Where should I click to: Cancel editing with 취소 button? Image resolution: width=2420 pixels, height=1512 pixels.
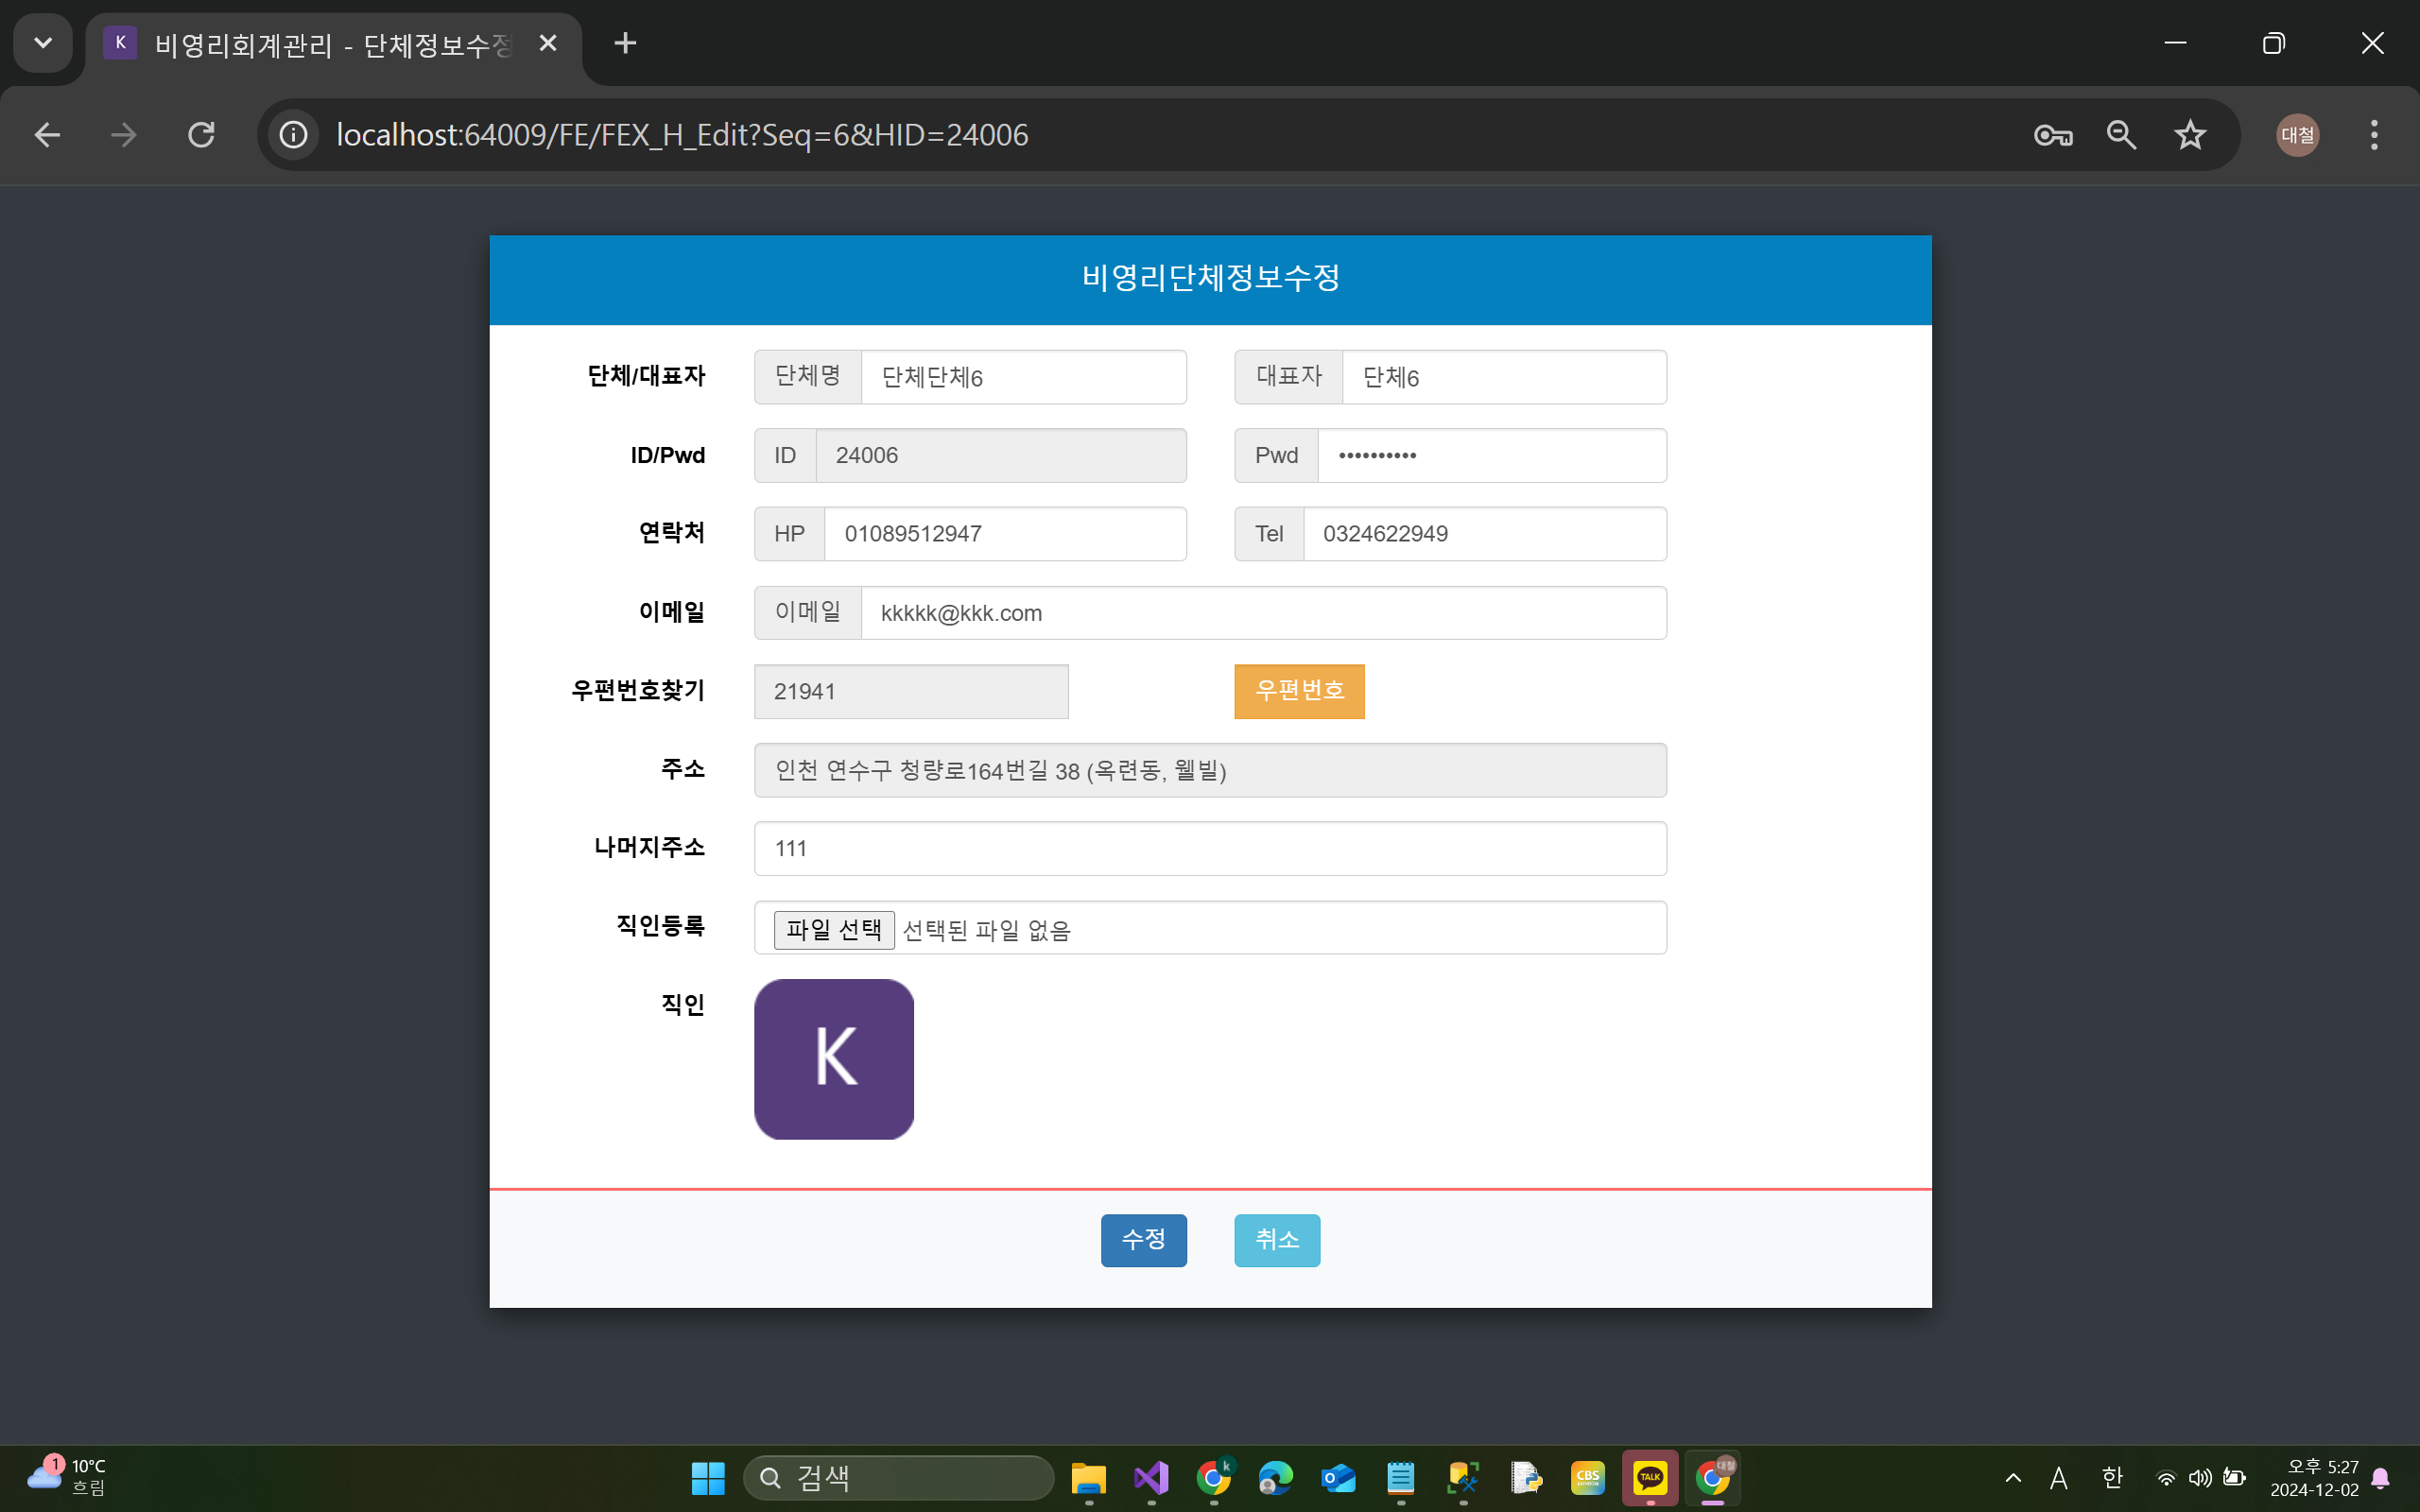[1277, 1240]
